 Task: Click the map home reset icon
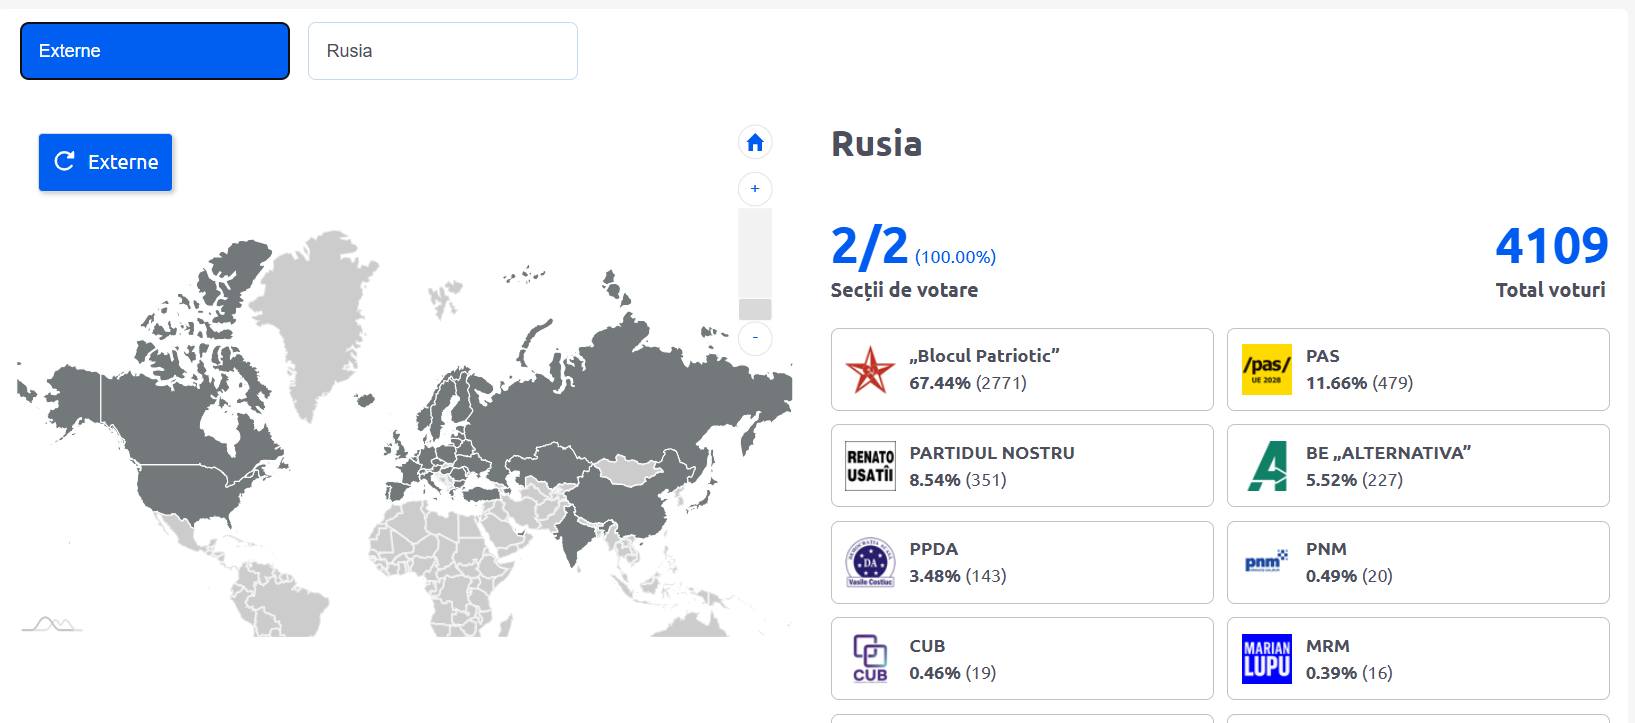(755, 143)
